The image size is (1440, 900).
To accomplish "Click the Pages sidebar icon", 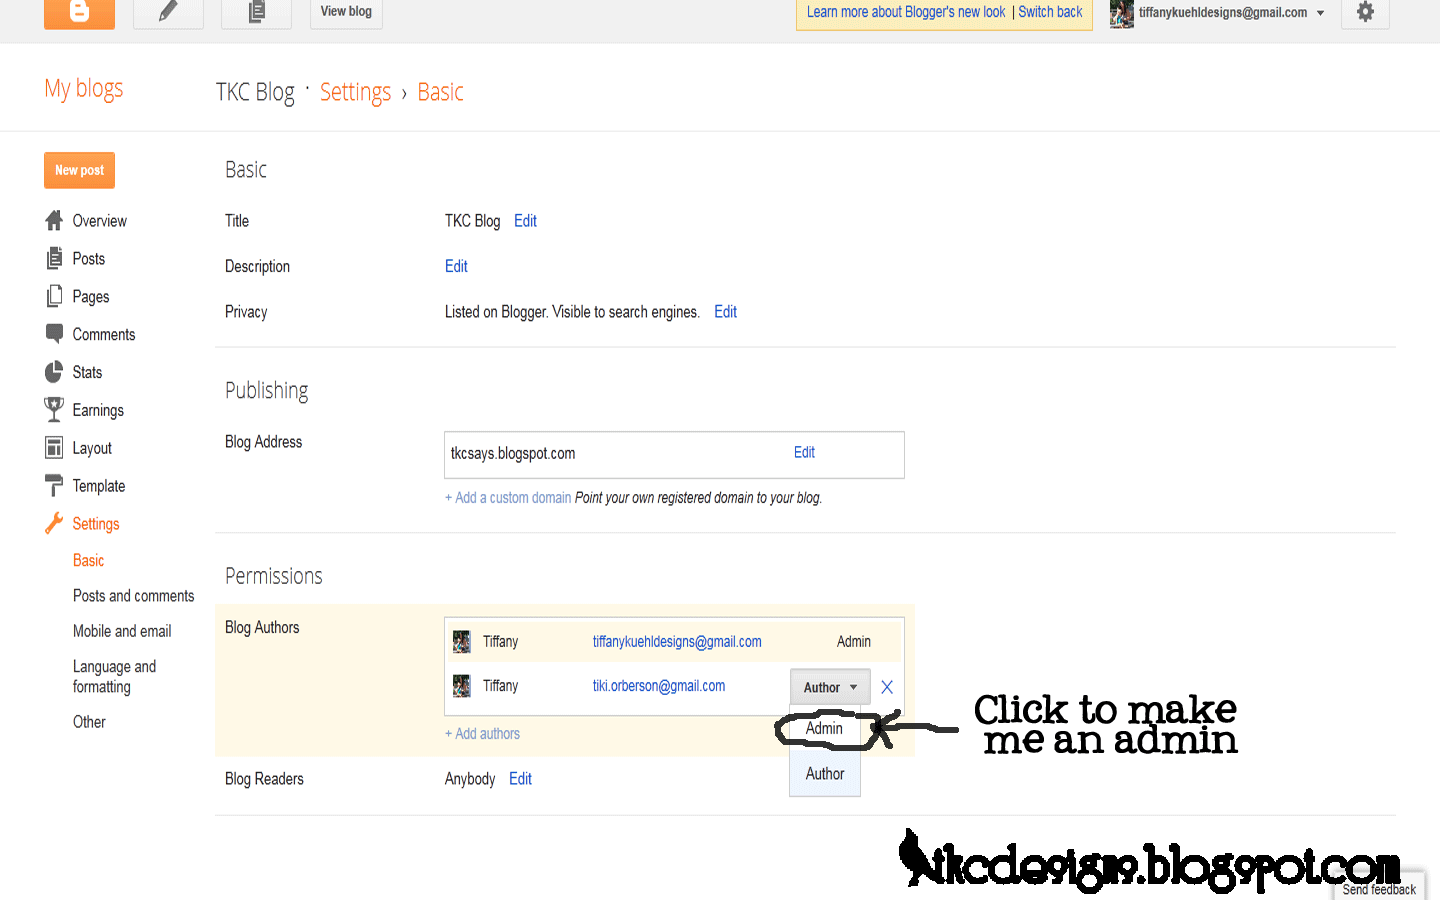I will 54,296.
